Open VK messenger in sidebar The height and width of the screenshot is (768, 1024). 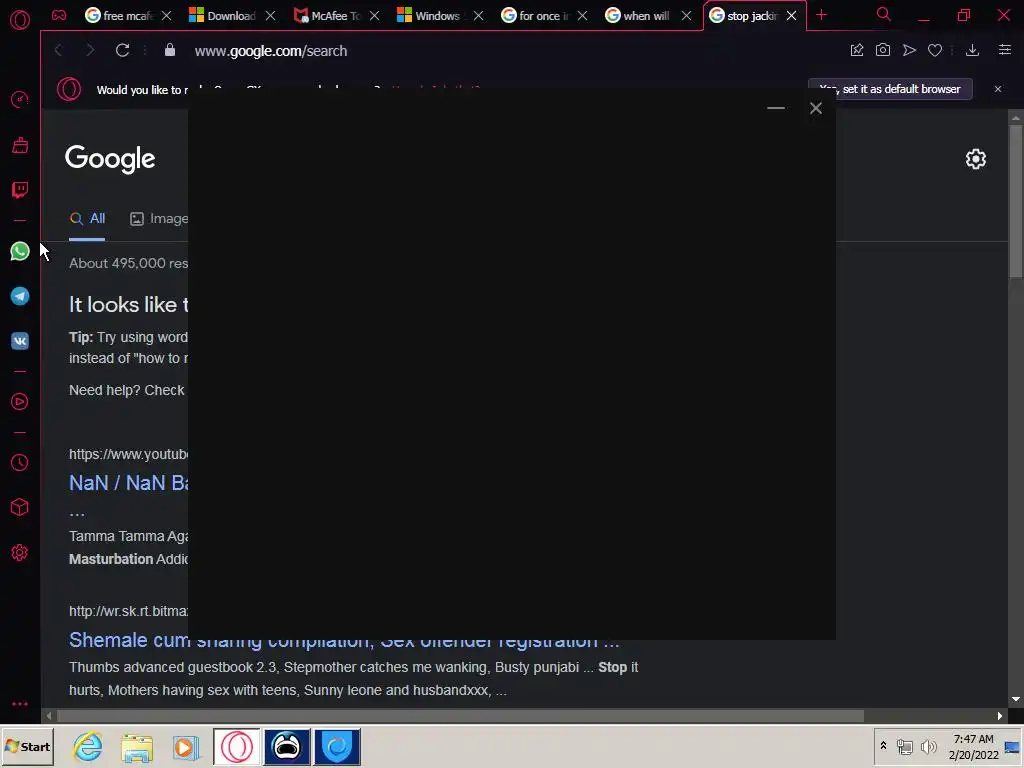pyautogui.click(x=20, y=341)
